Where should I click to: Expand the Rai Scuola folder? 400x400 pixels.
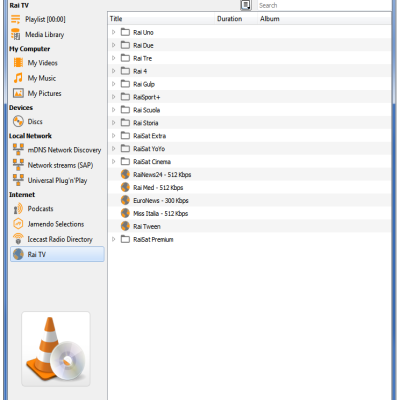[x=113, y=110]
